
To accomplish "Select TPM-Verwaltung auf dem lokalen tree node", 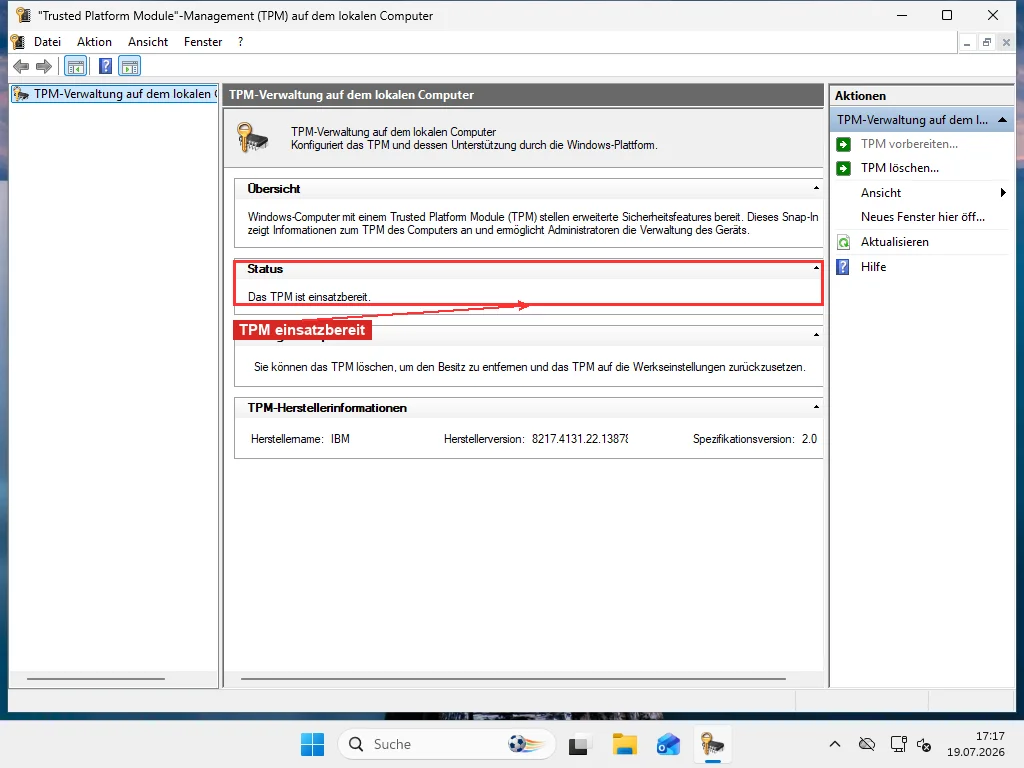I will [116, 94].
